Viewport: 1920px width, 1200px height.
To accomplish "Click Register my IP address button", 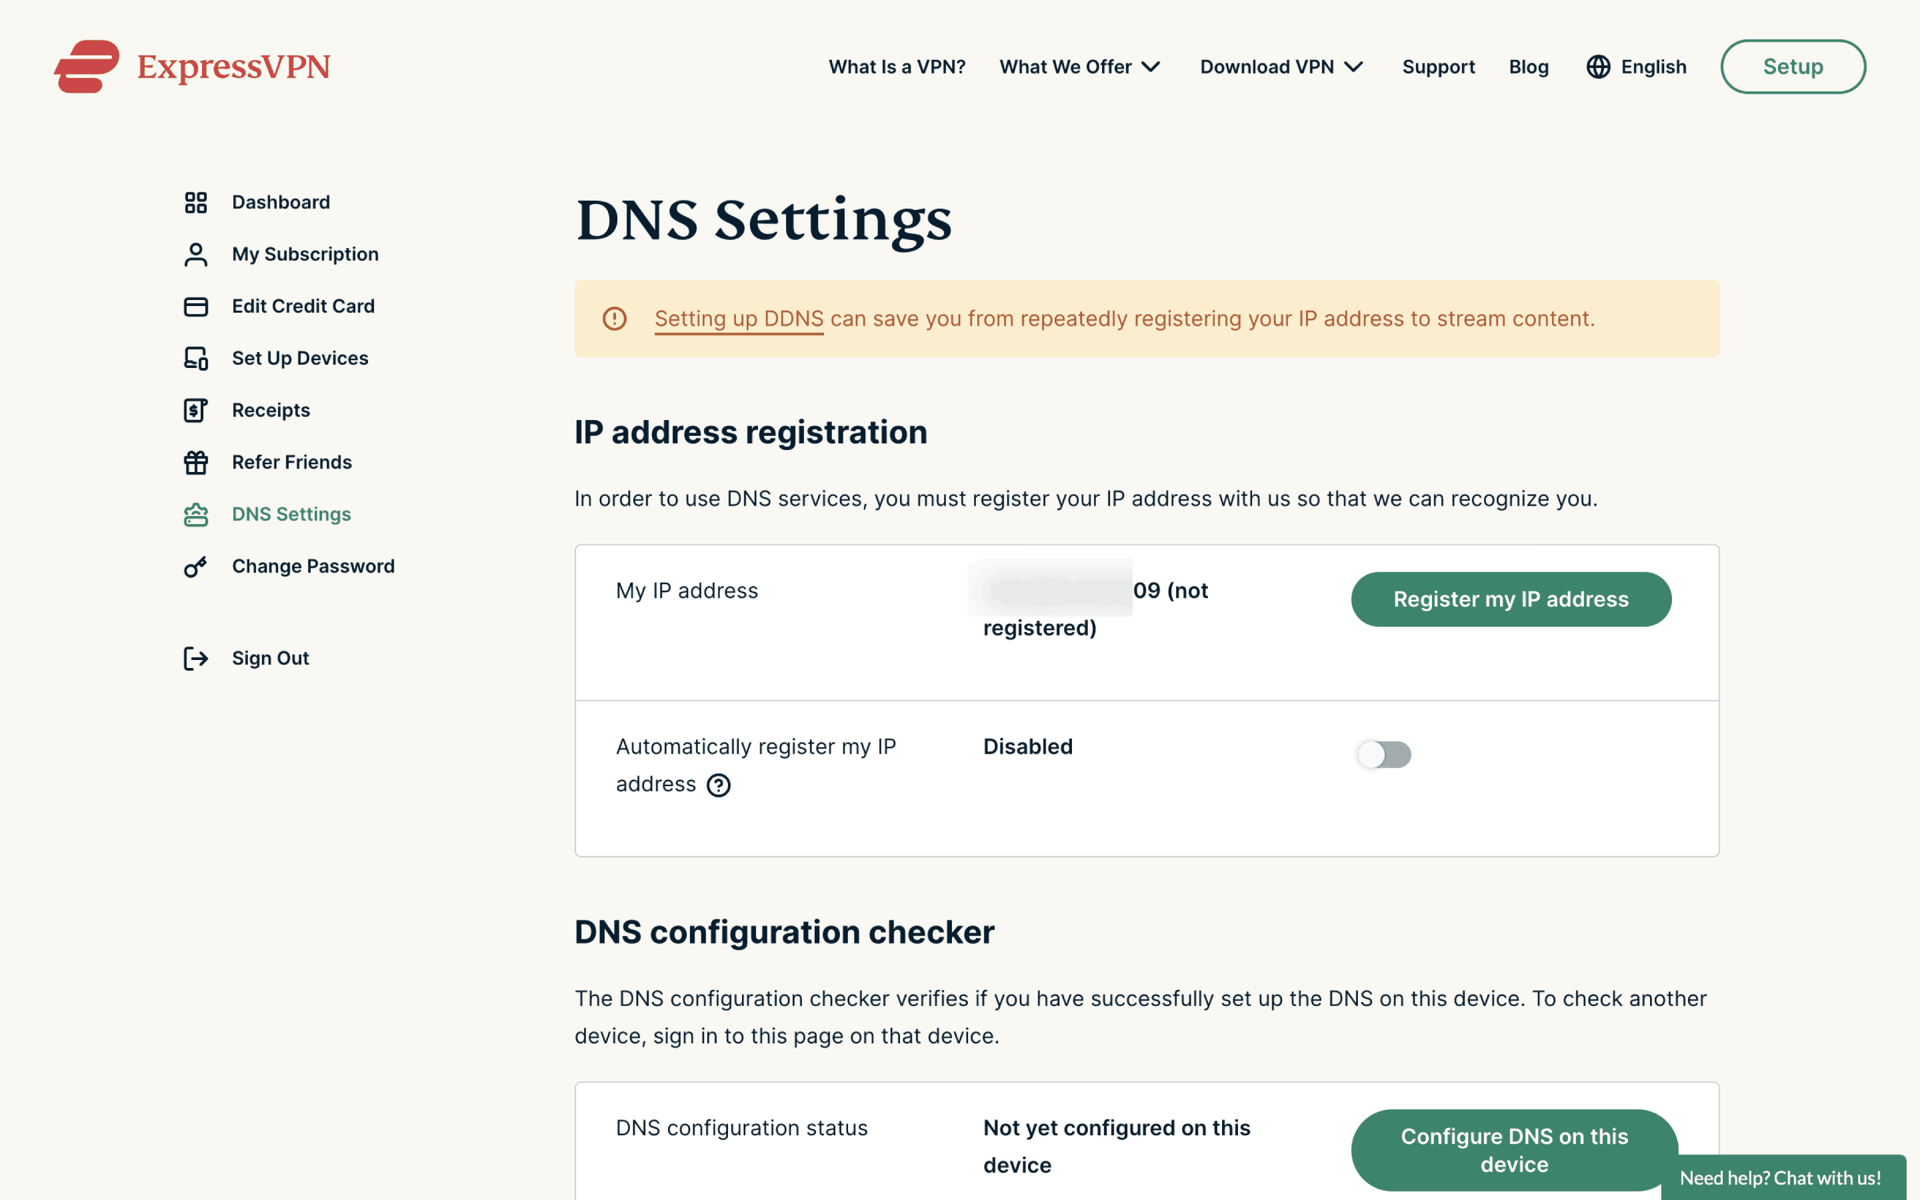I will (1511, 600).
